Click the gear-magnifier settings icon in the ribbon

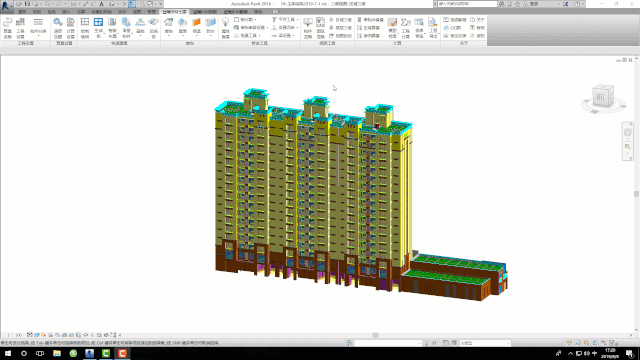click(x=58, y=23)
